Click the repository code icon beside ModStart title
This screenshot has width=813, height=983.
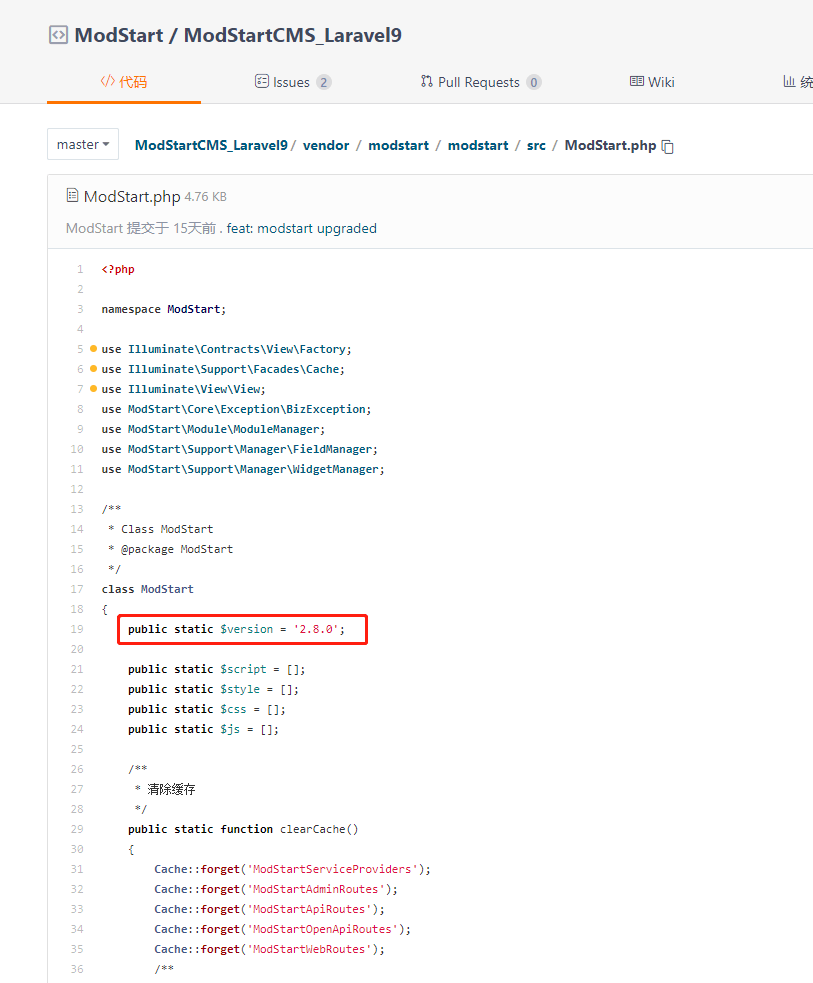point(58,35)
